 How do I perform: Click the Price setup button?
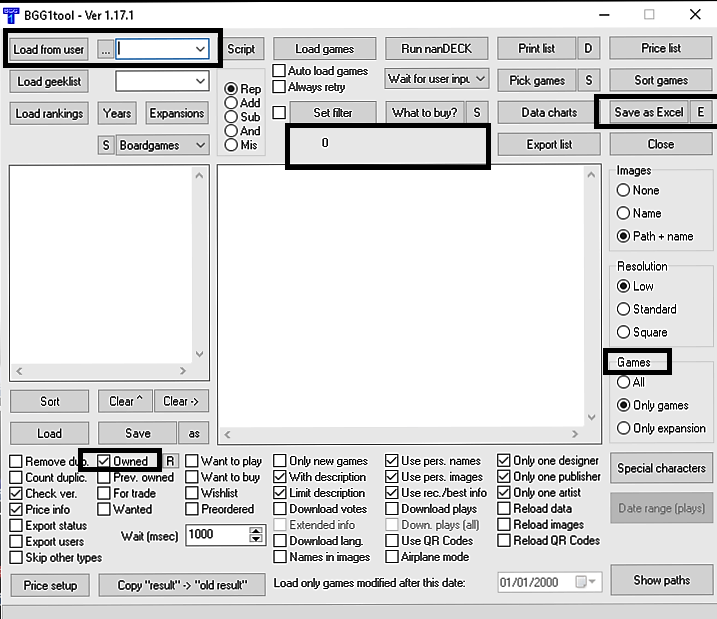50,585
